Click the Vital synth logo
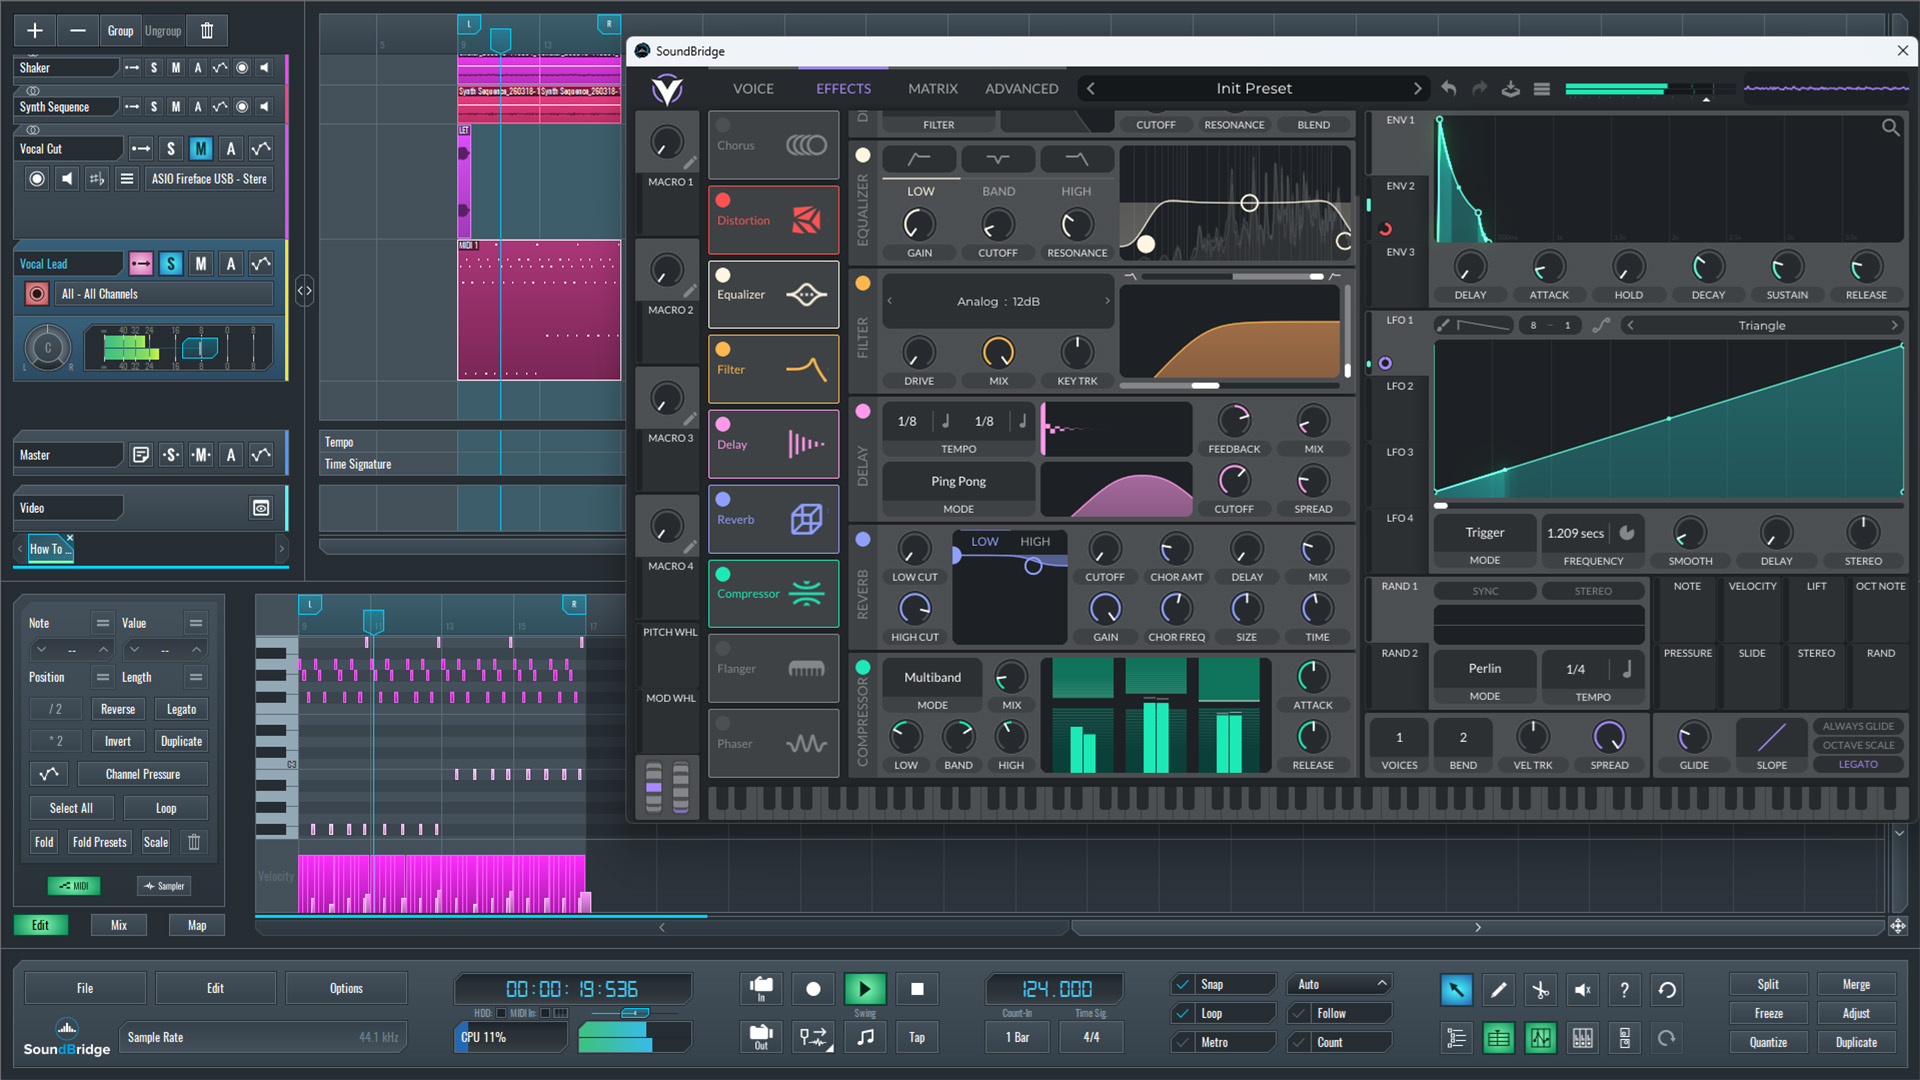 pos(667,89)
